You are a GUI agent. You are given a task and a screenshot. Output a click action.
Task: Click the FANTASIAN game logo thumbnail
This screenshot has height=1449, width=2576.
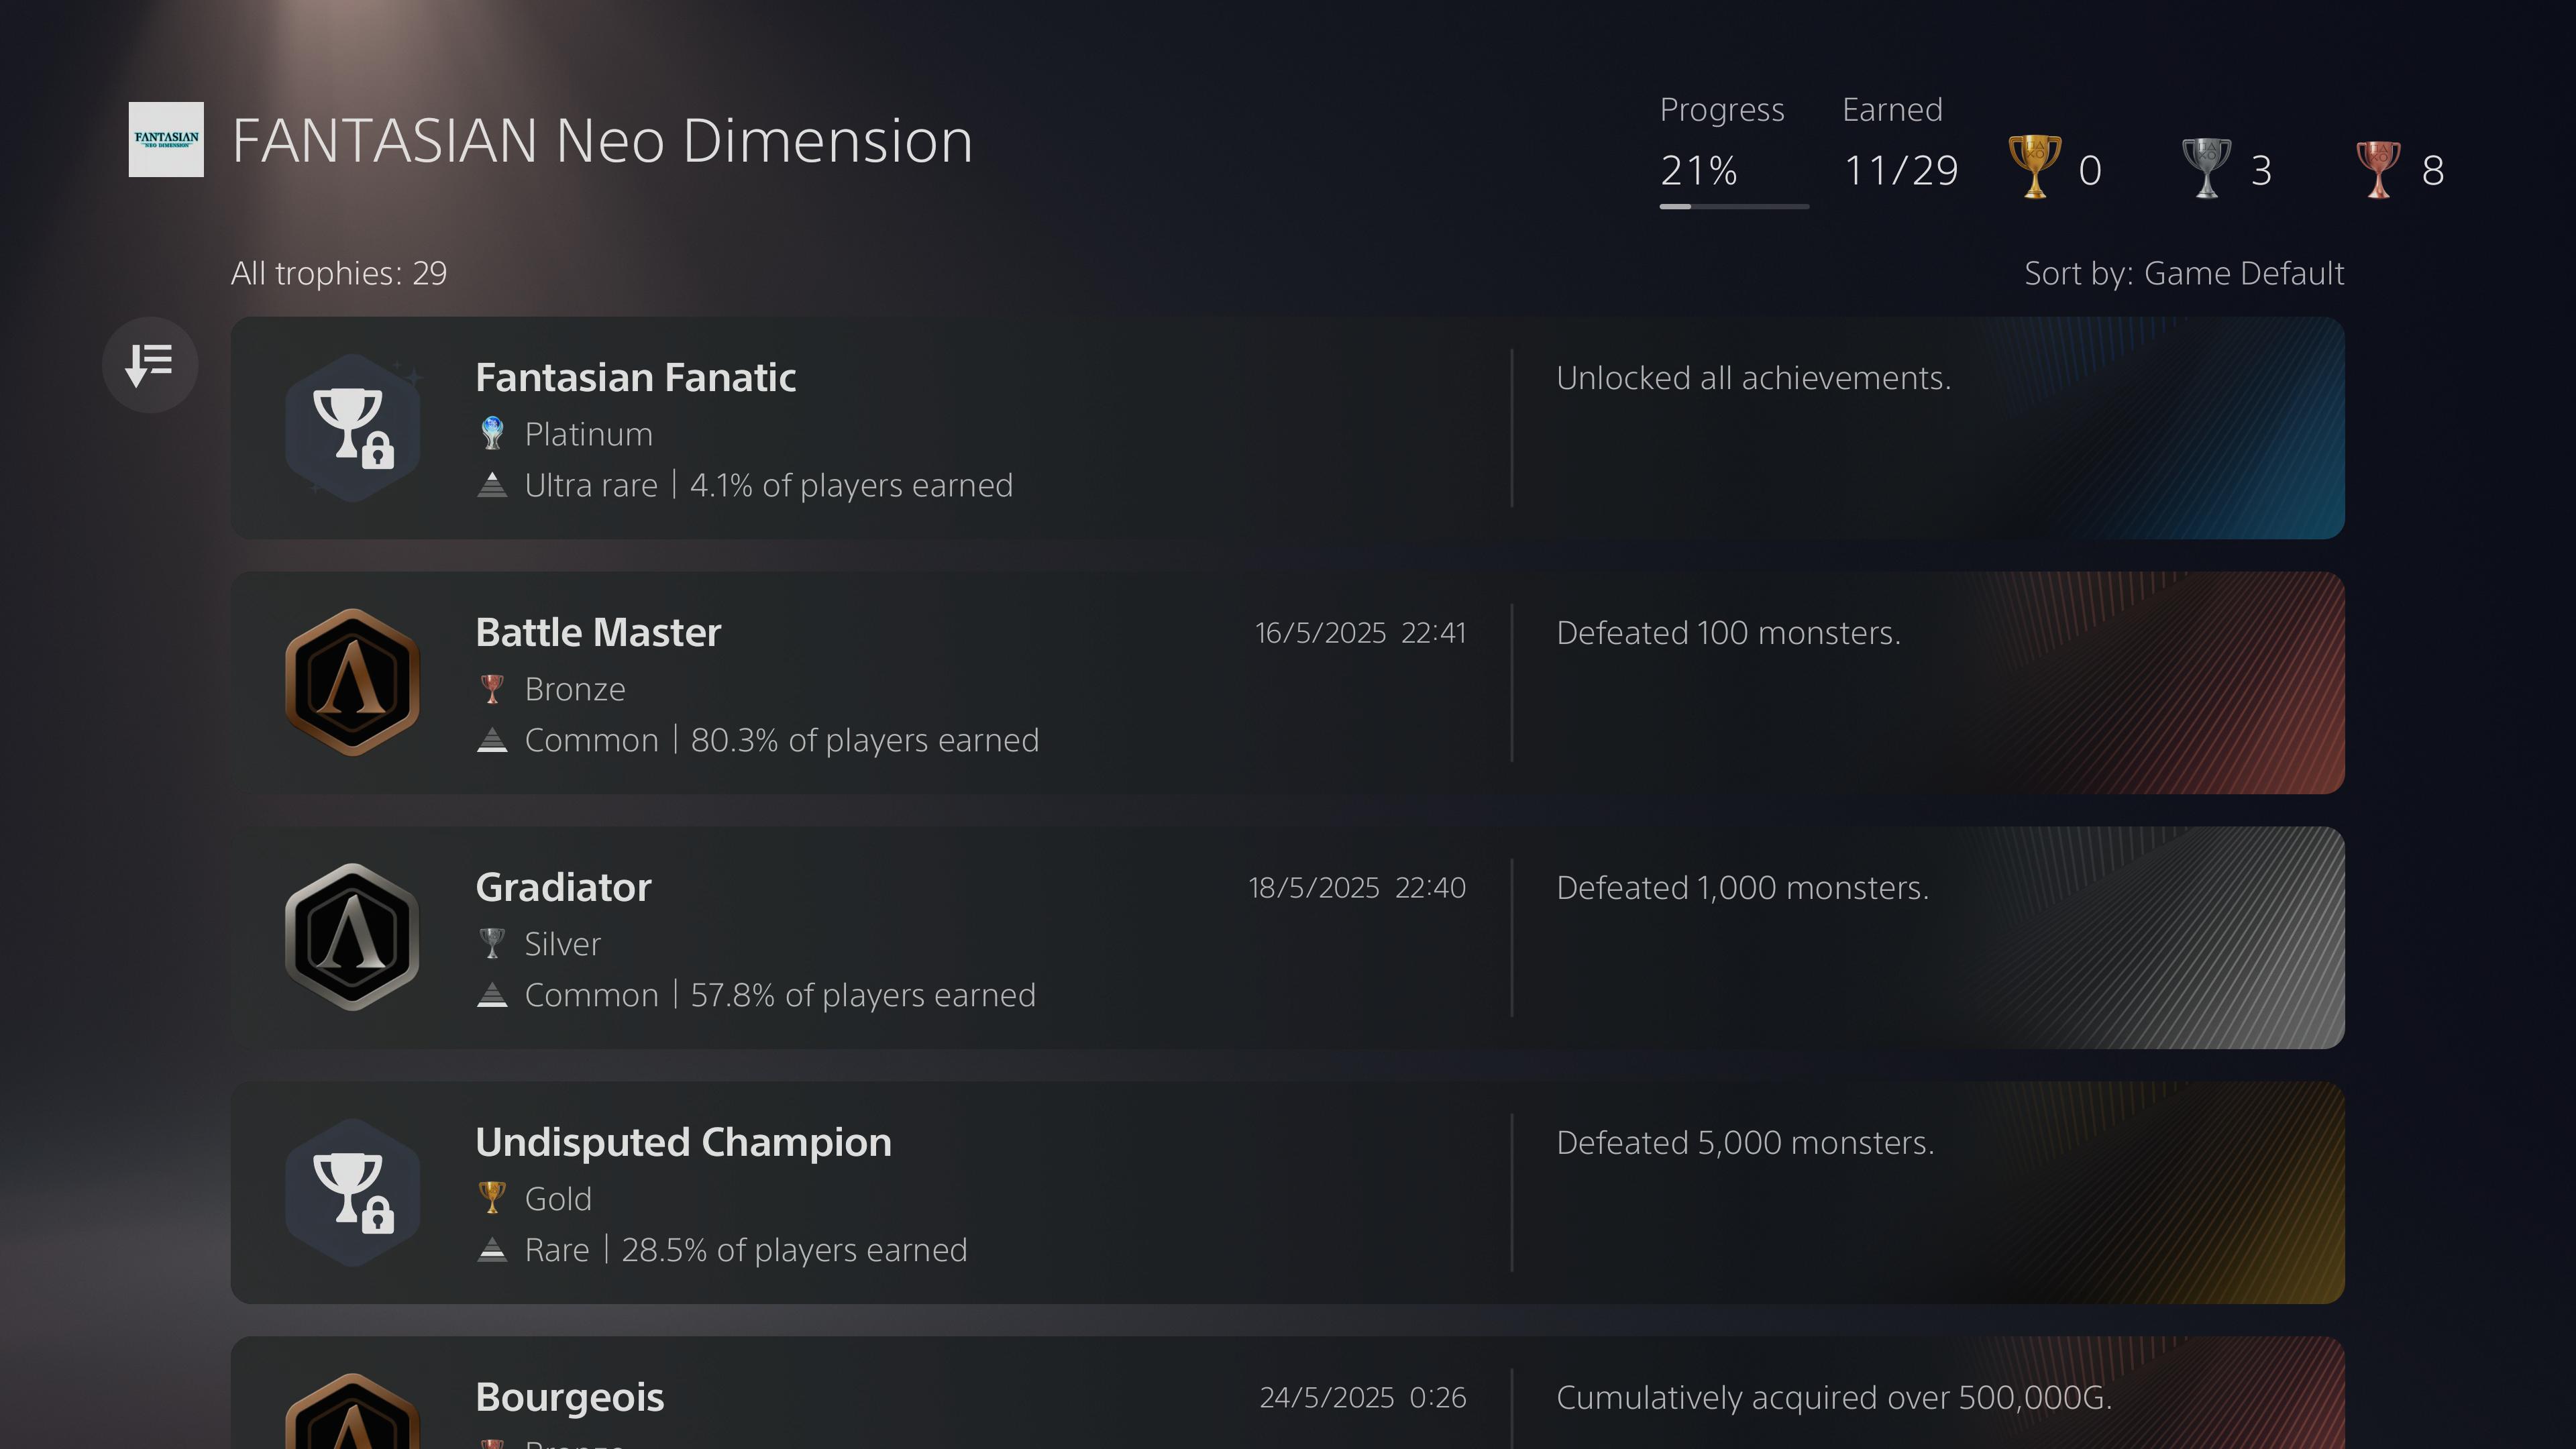coord(166,139)
